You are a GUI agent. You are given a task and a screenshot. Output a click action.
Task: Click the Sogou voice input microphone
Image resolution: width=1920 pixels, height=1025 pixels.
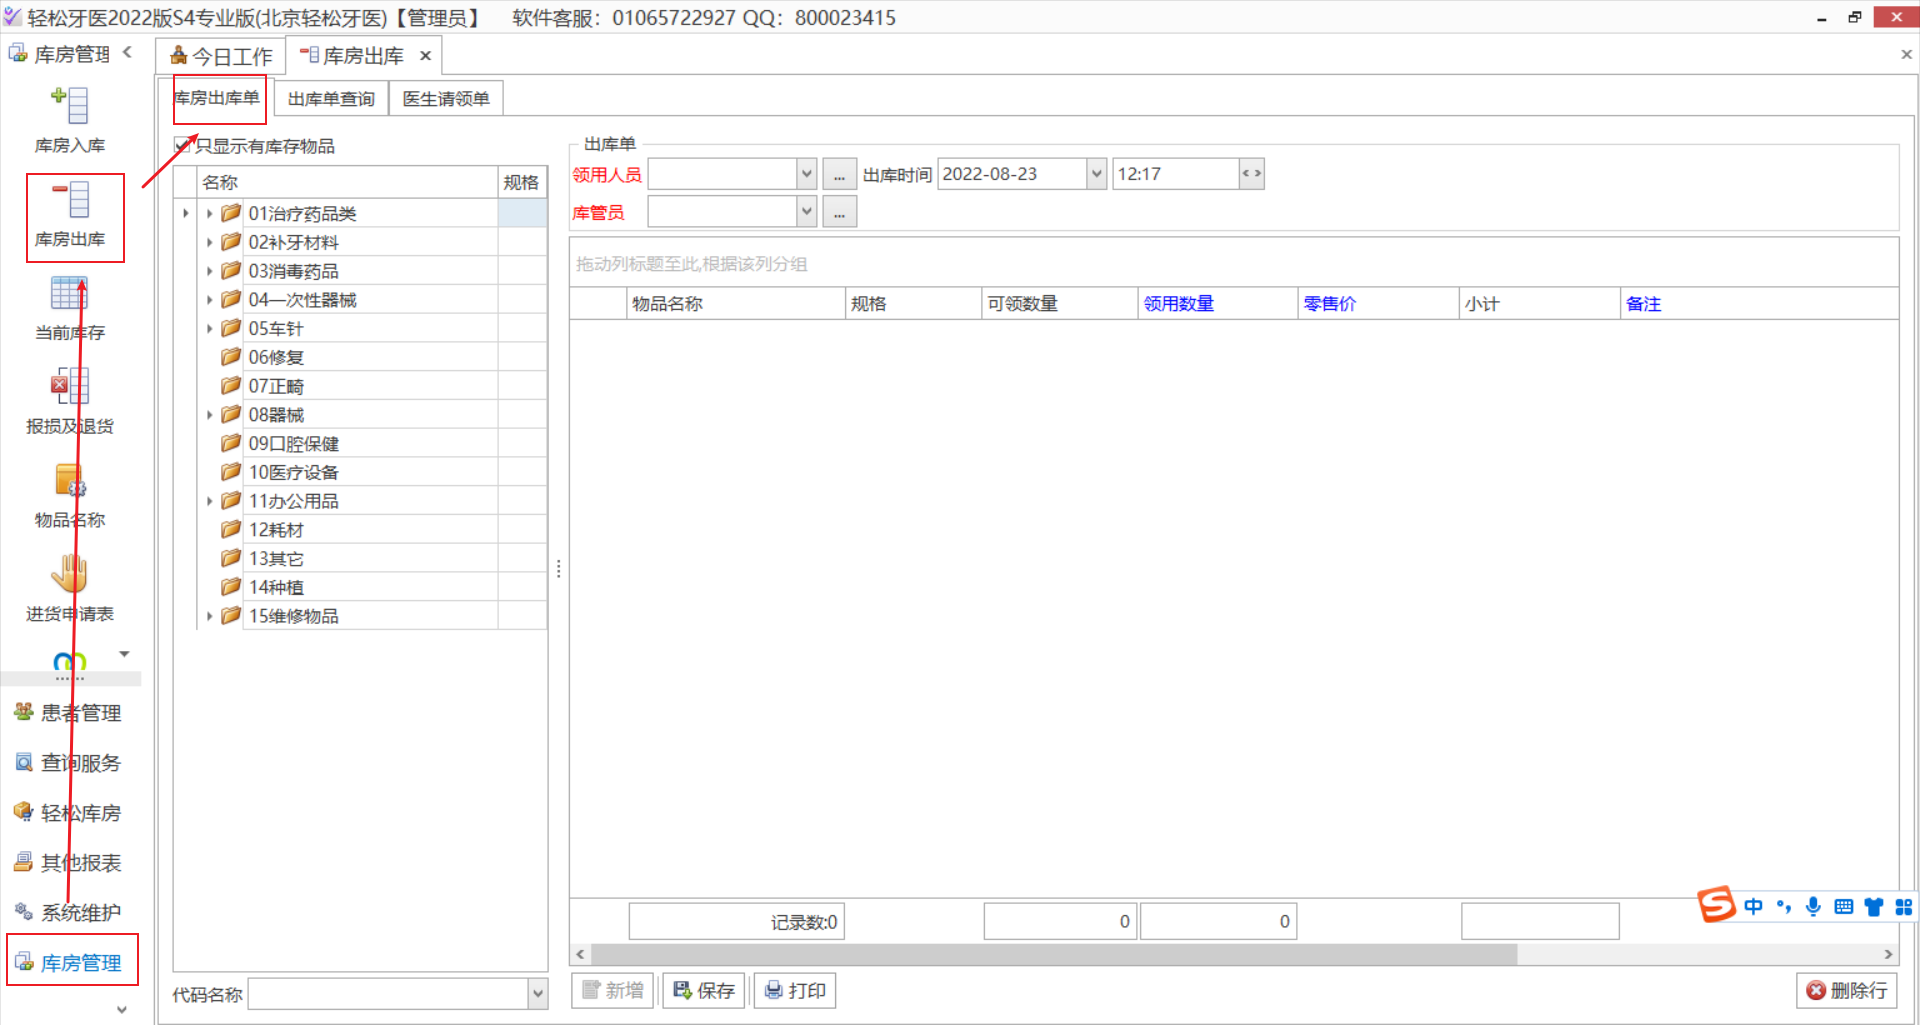click(1813, 907)
